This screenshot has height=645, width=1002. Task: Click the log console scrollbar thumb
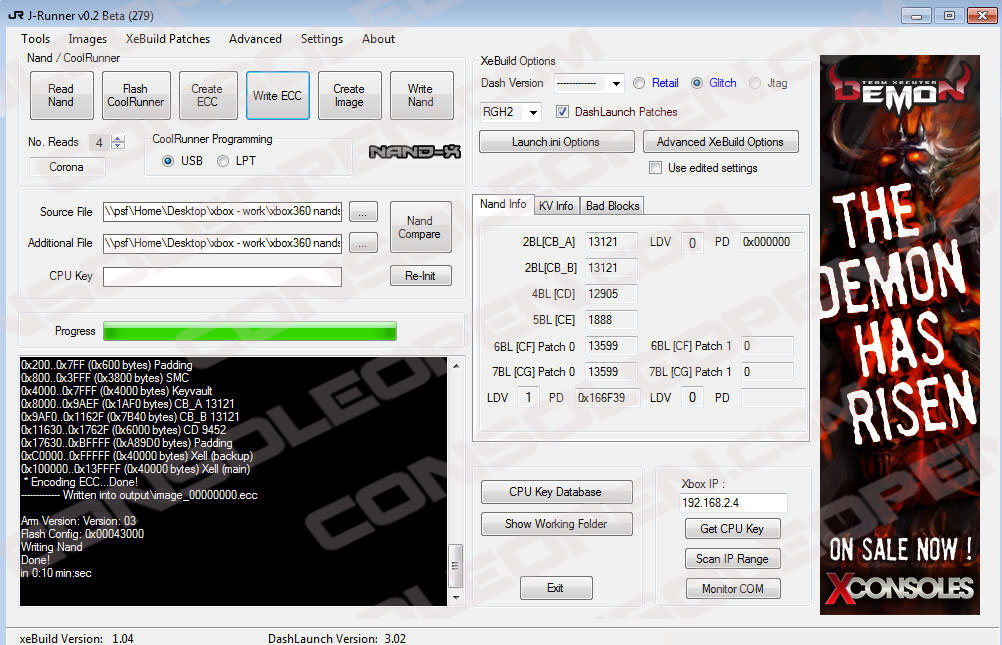tap(456, 566)
